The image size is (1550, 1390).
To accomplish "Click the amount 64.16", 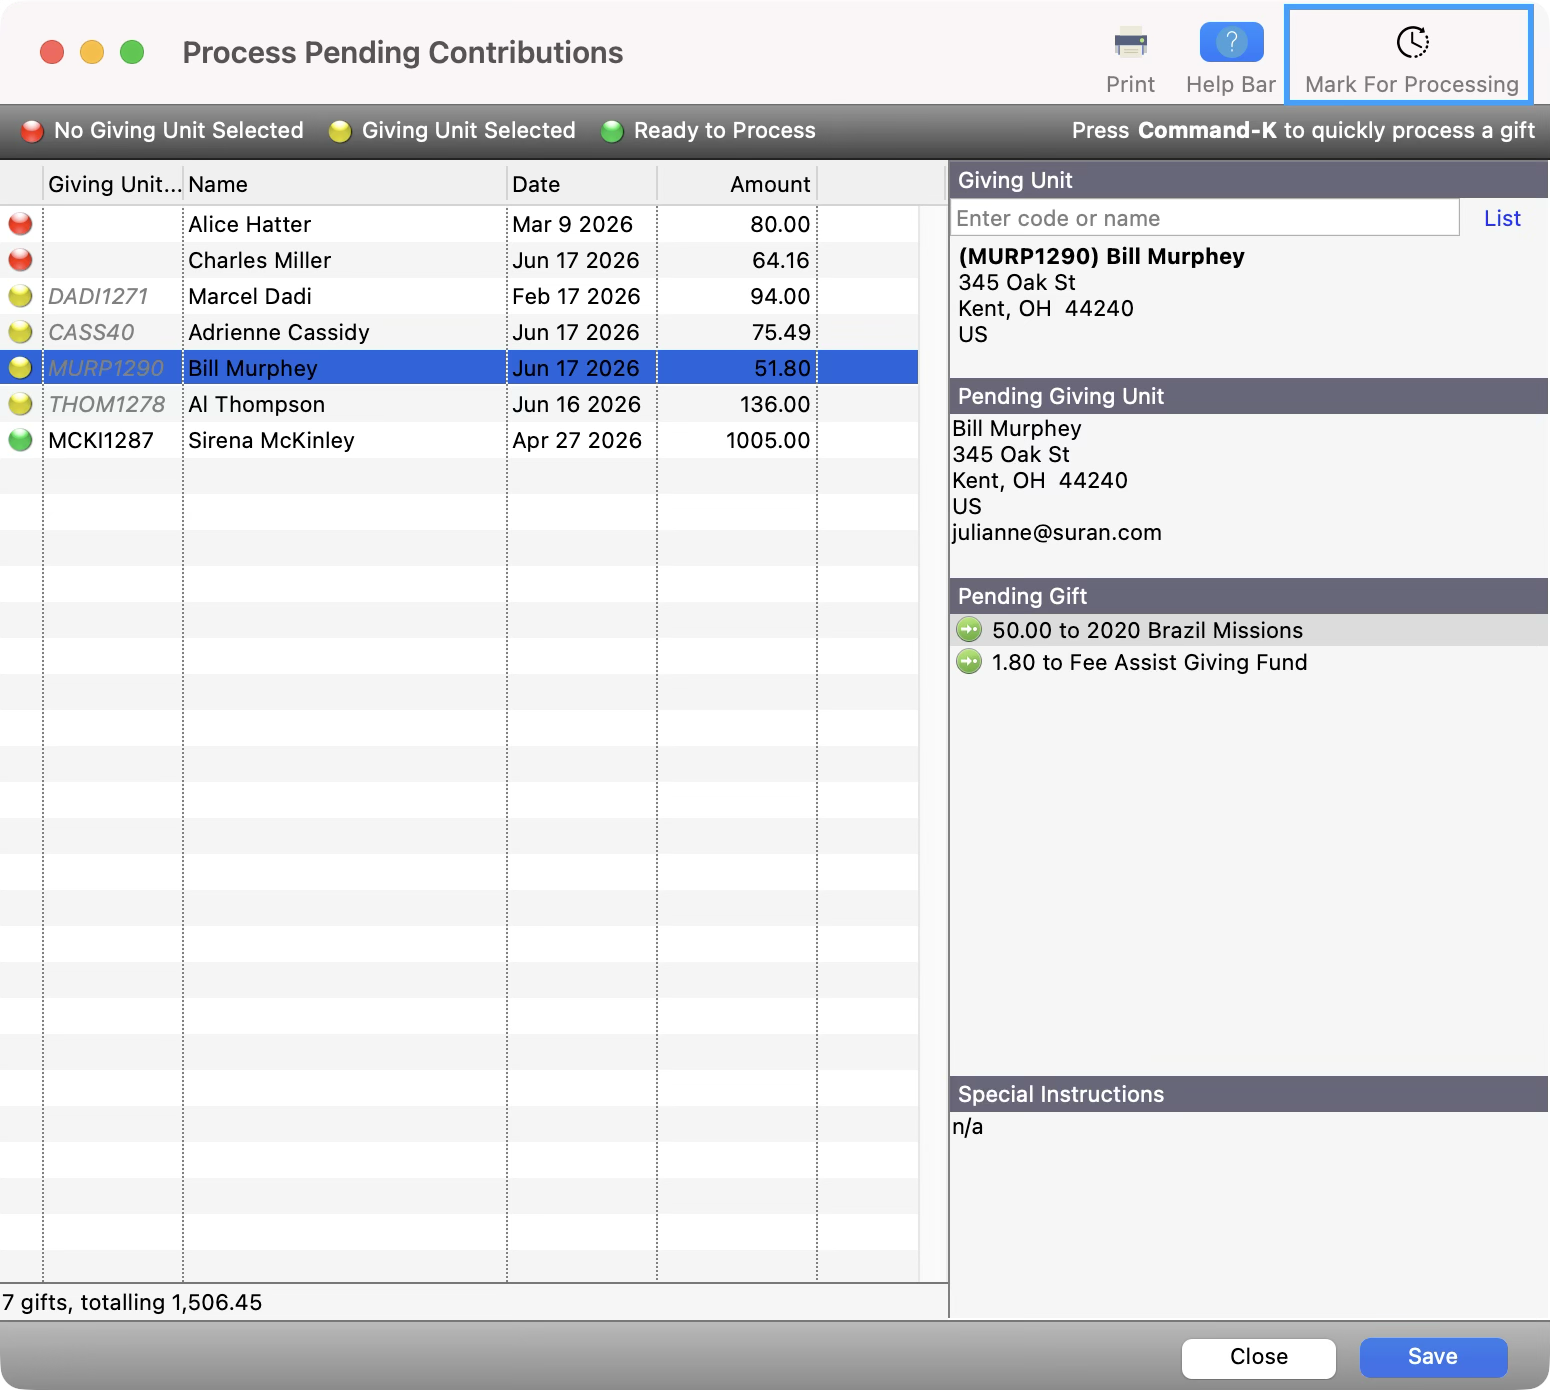I will coord(780,260).
